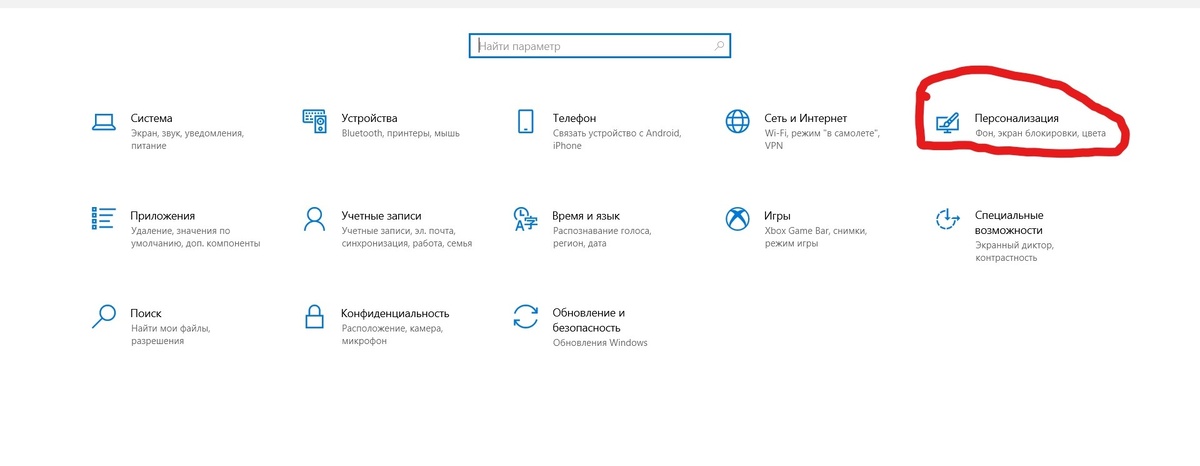Screen dimensions: 1200x466
Task: Open the Обновление и безопасность title
Action: tap(589, 319)
